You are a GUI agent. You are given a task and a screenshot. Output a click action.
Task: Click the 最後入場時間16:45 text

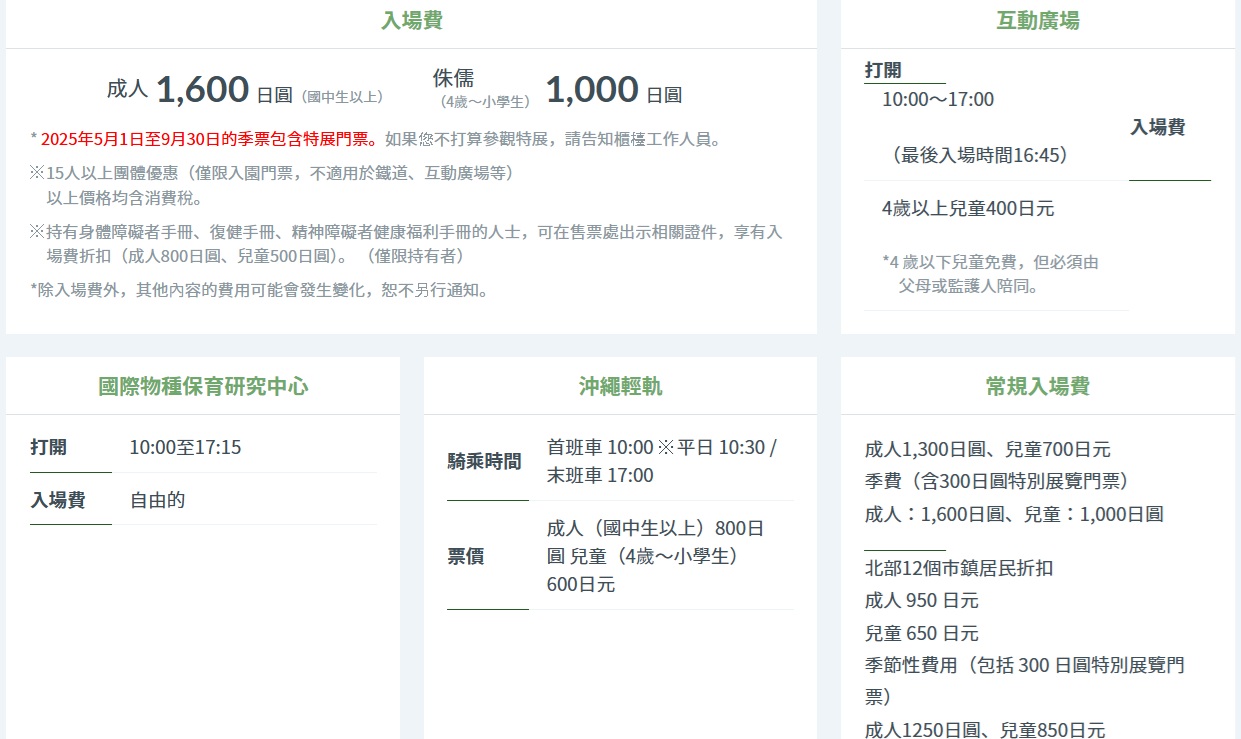click(980, 155)
